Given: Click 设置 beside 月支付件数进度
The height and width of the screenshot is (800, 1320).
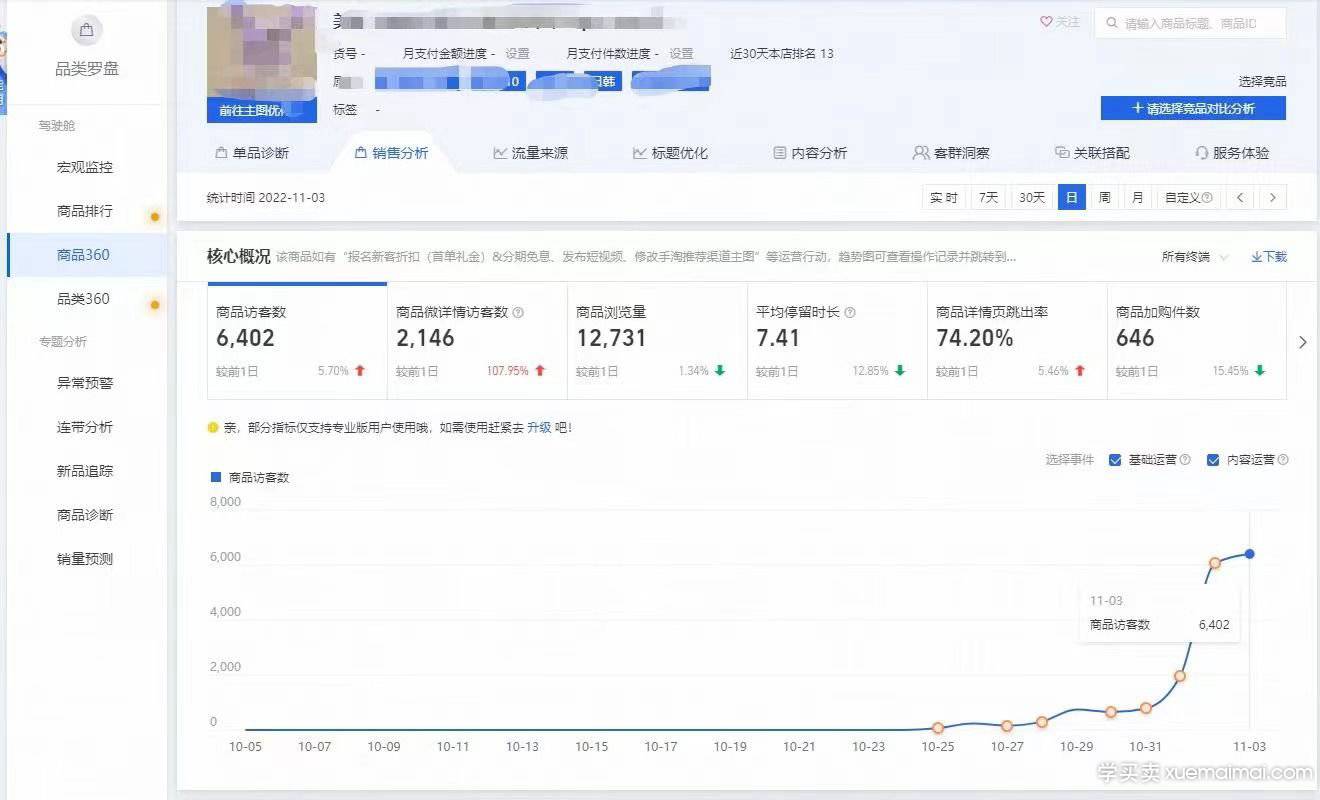Looking at the screenshot, I should 681,54.
